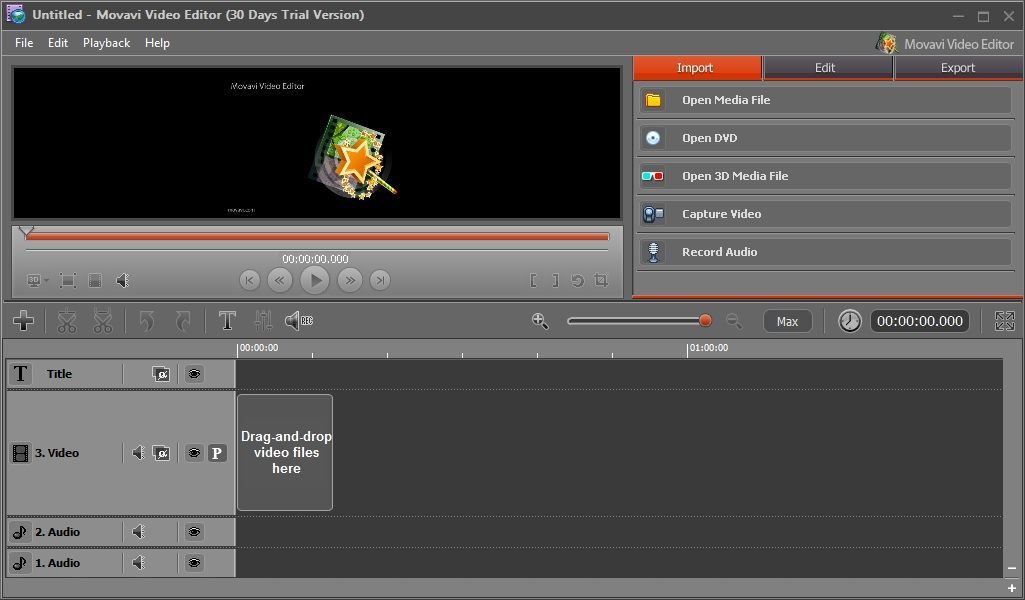Adjust the timeline zoom slider
Image resolution: width=1025 pixels, height=600 pixels.
coord(704,321)
